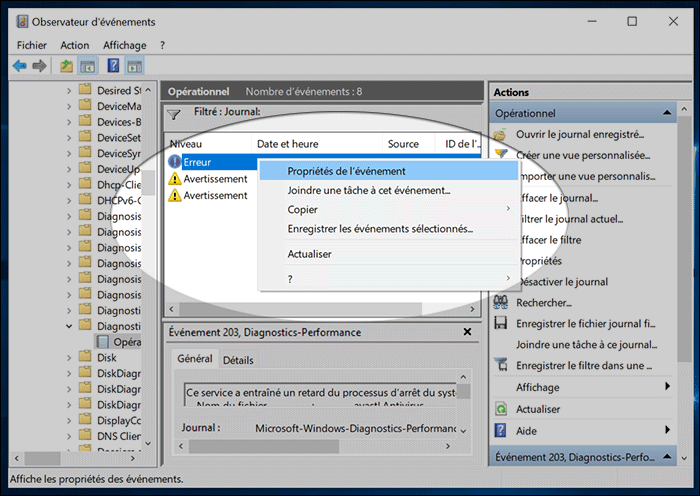Collapse the Opérationnel actions section
The image size is (700, 496).
tap(671, 114)
